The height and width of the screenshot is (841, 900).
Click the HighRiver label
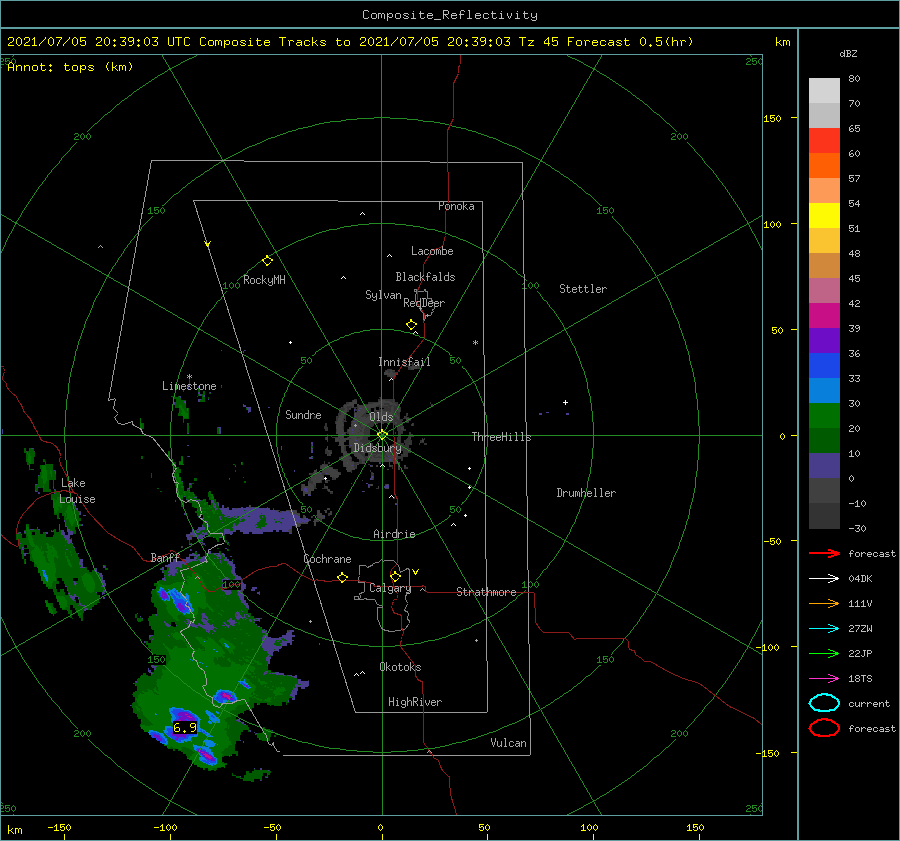click(415, 702)
